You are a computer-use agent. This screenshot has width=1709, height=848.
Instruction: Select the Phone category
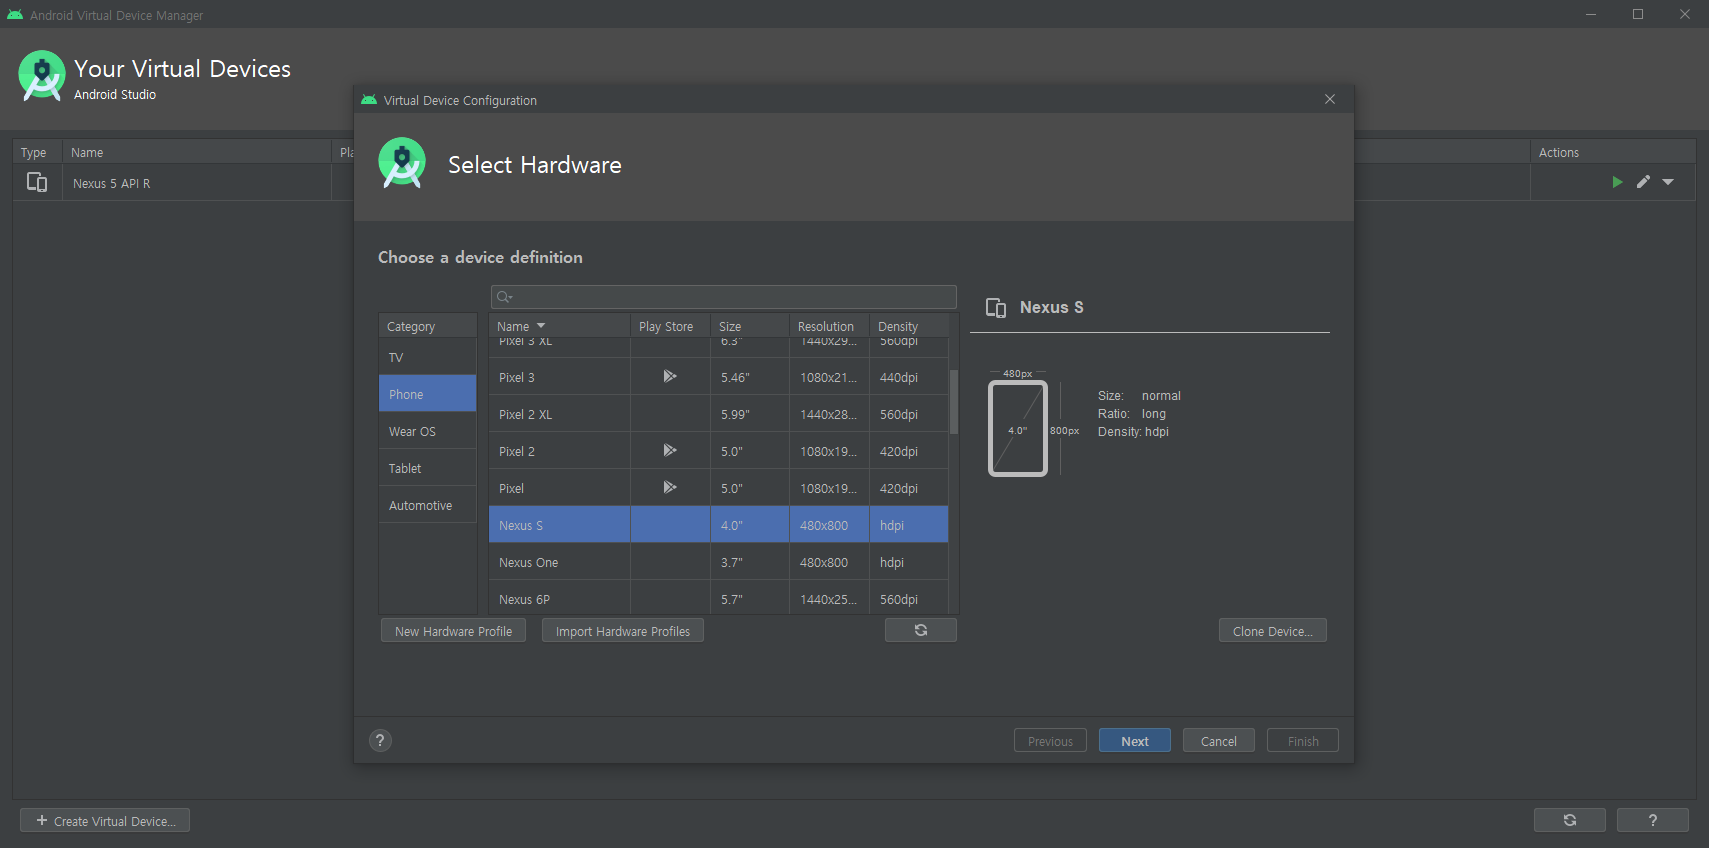click(x=427, y=394)
